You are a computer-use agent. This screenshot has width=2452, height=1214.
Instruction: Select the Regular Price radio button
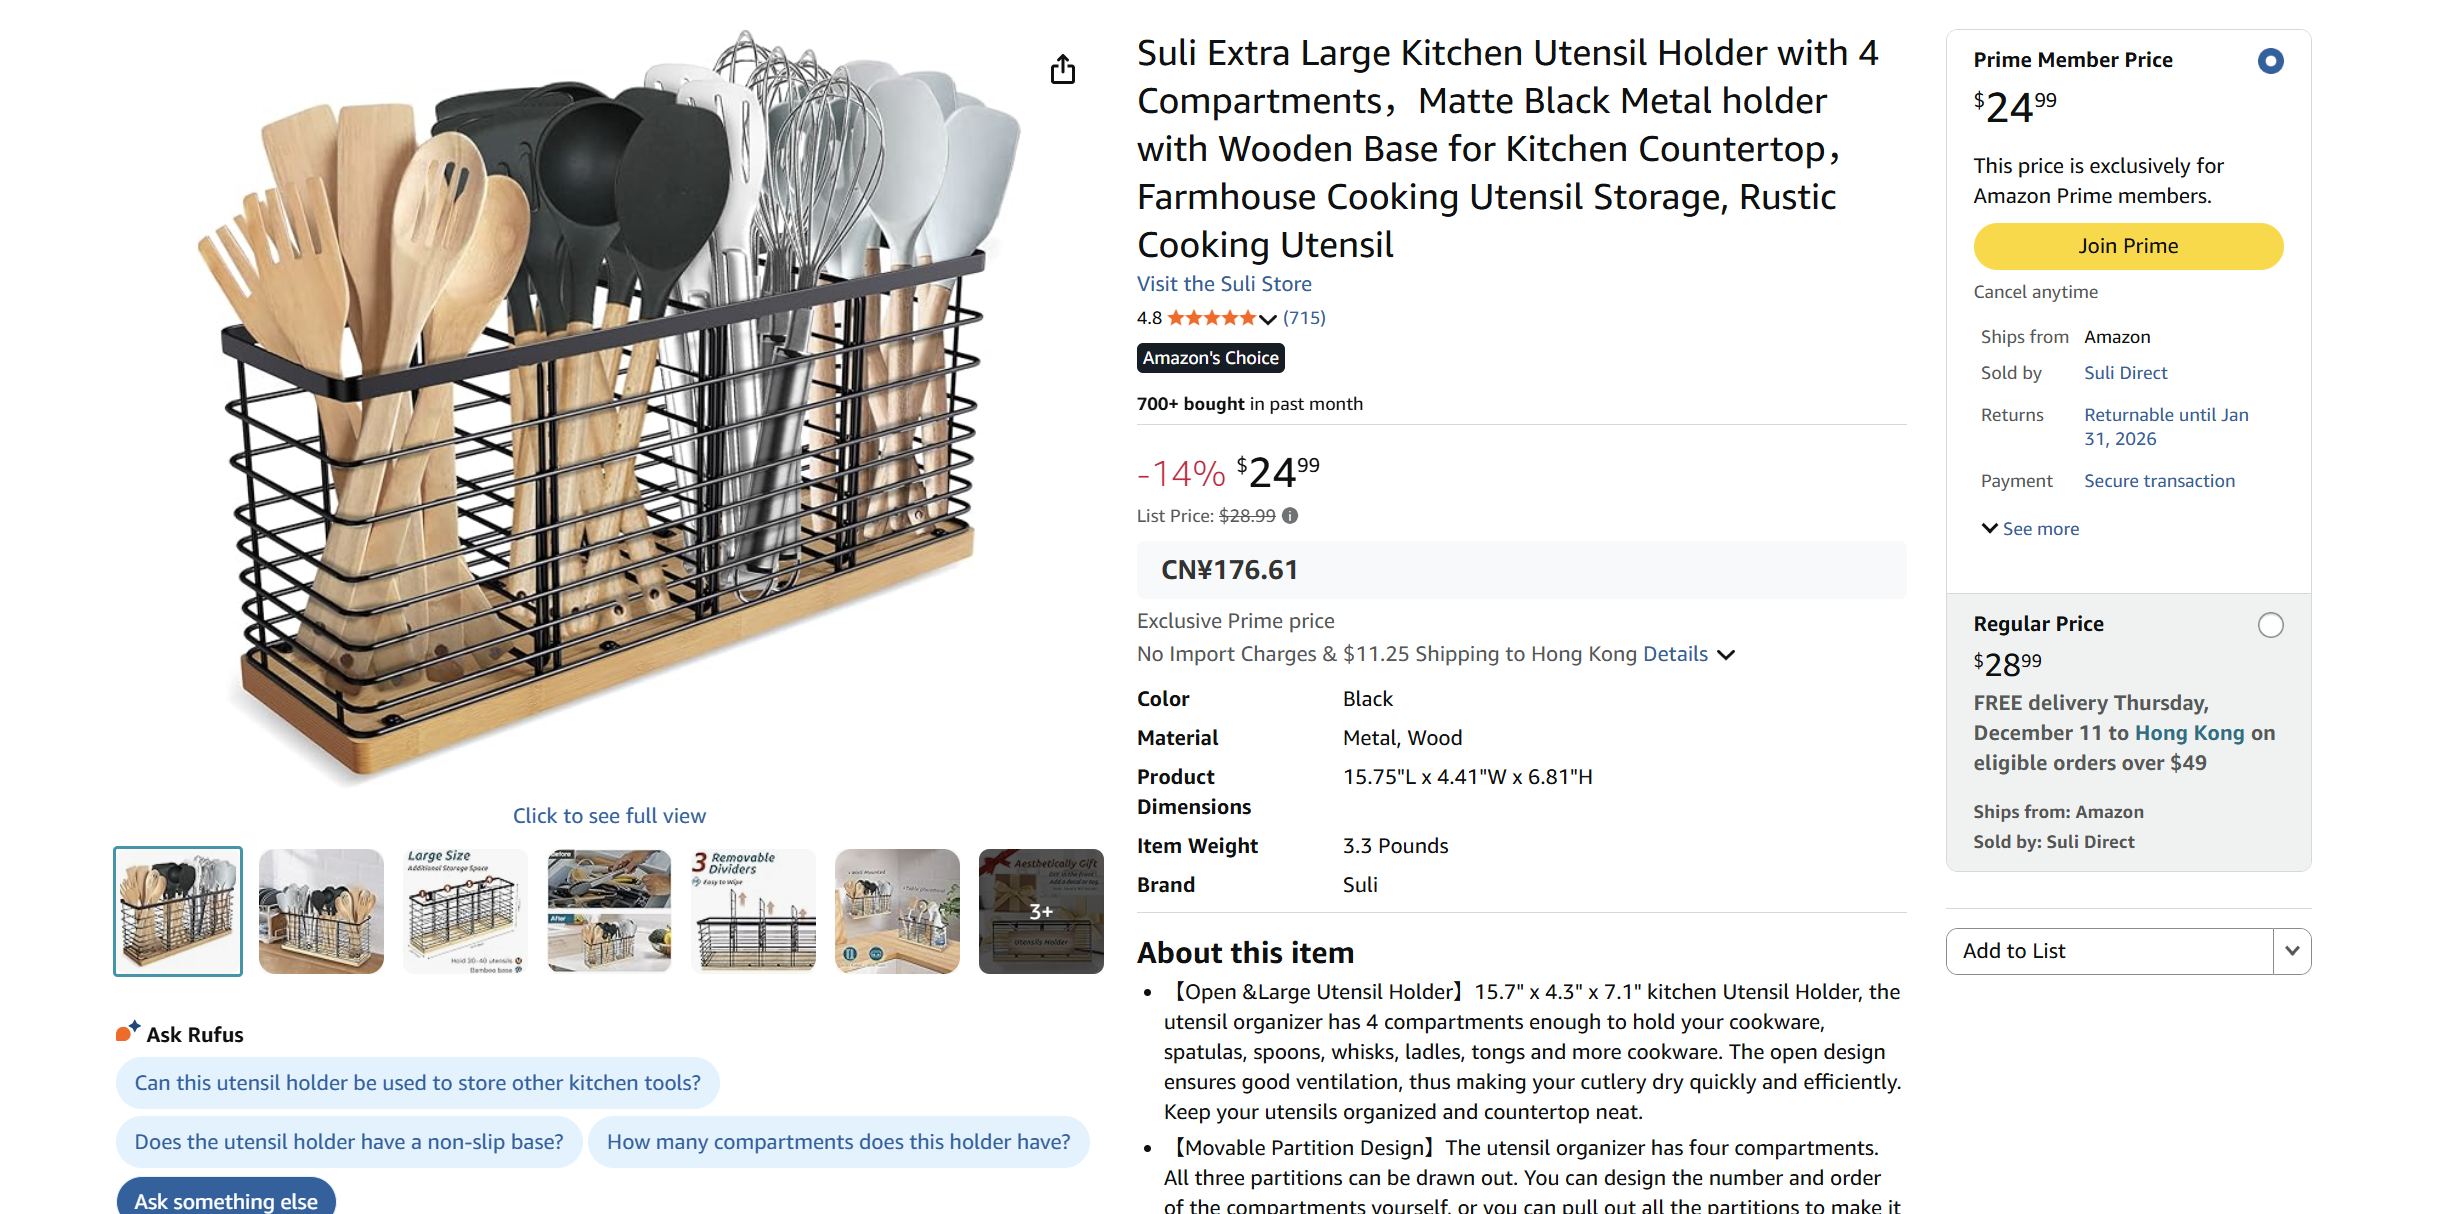(x=2270, y=624)
